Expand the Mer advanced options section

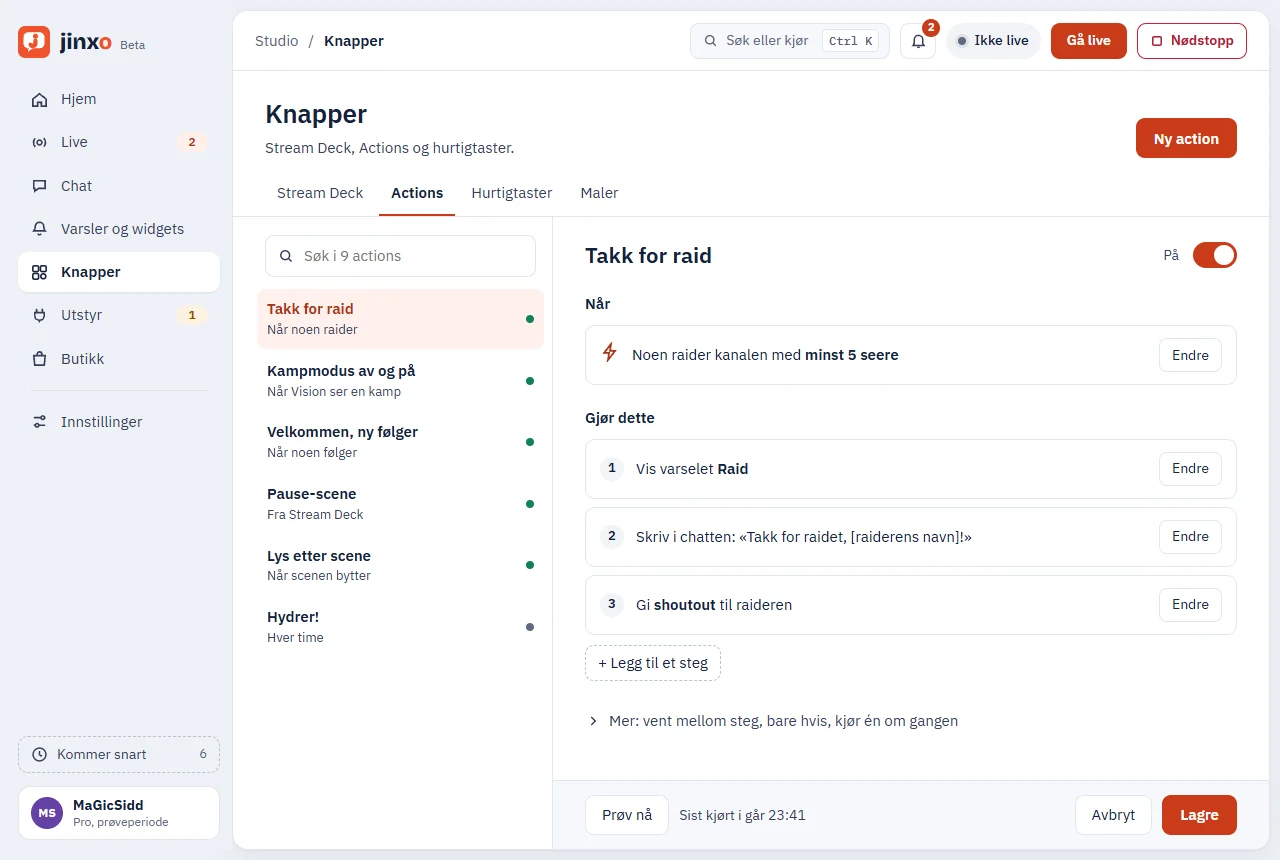pyautogui.click(x=773, y=721)
